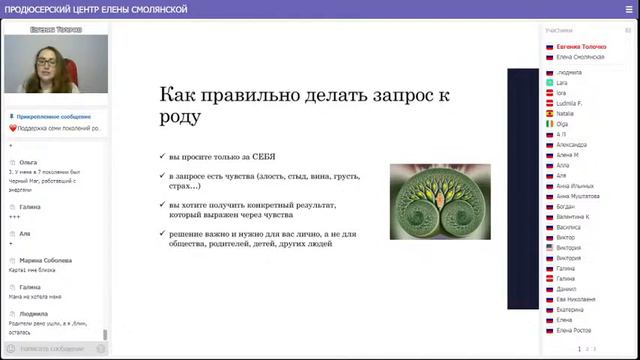Click the avatar icon next to Марина Соболева
The height and width of the screenshot is (360, 640).
point(12,260)
